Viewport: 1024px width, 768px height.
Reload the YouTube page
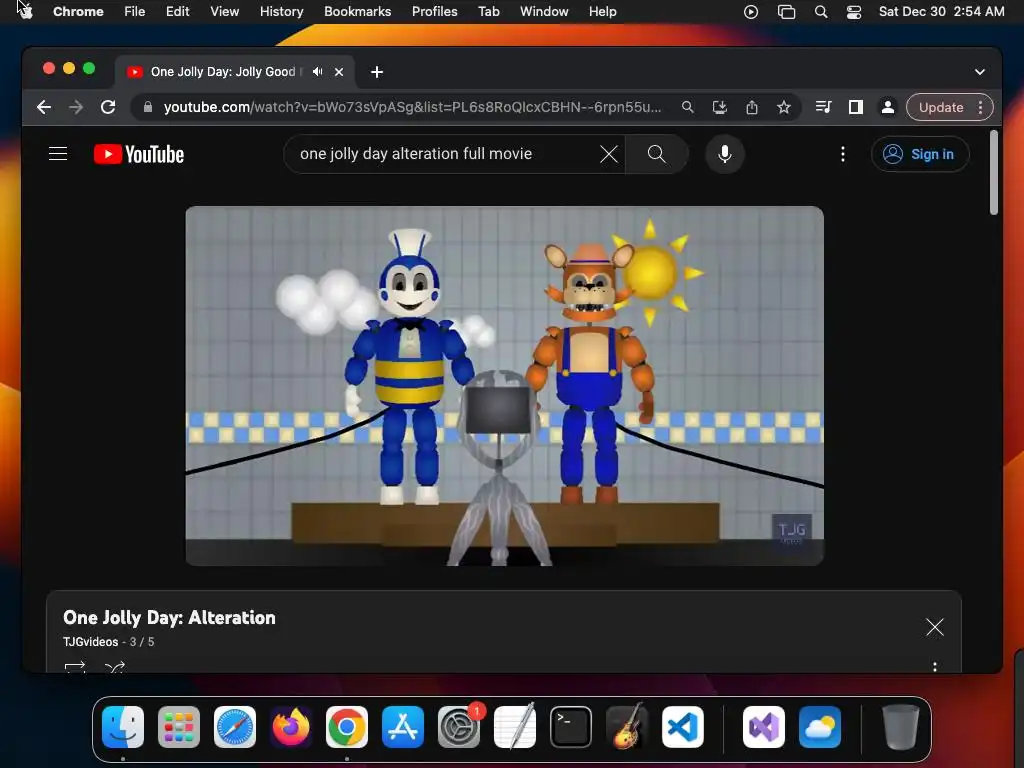point(108,107)
